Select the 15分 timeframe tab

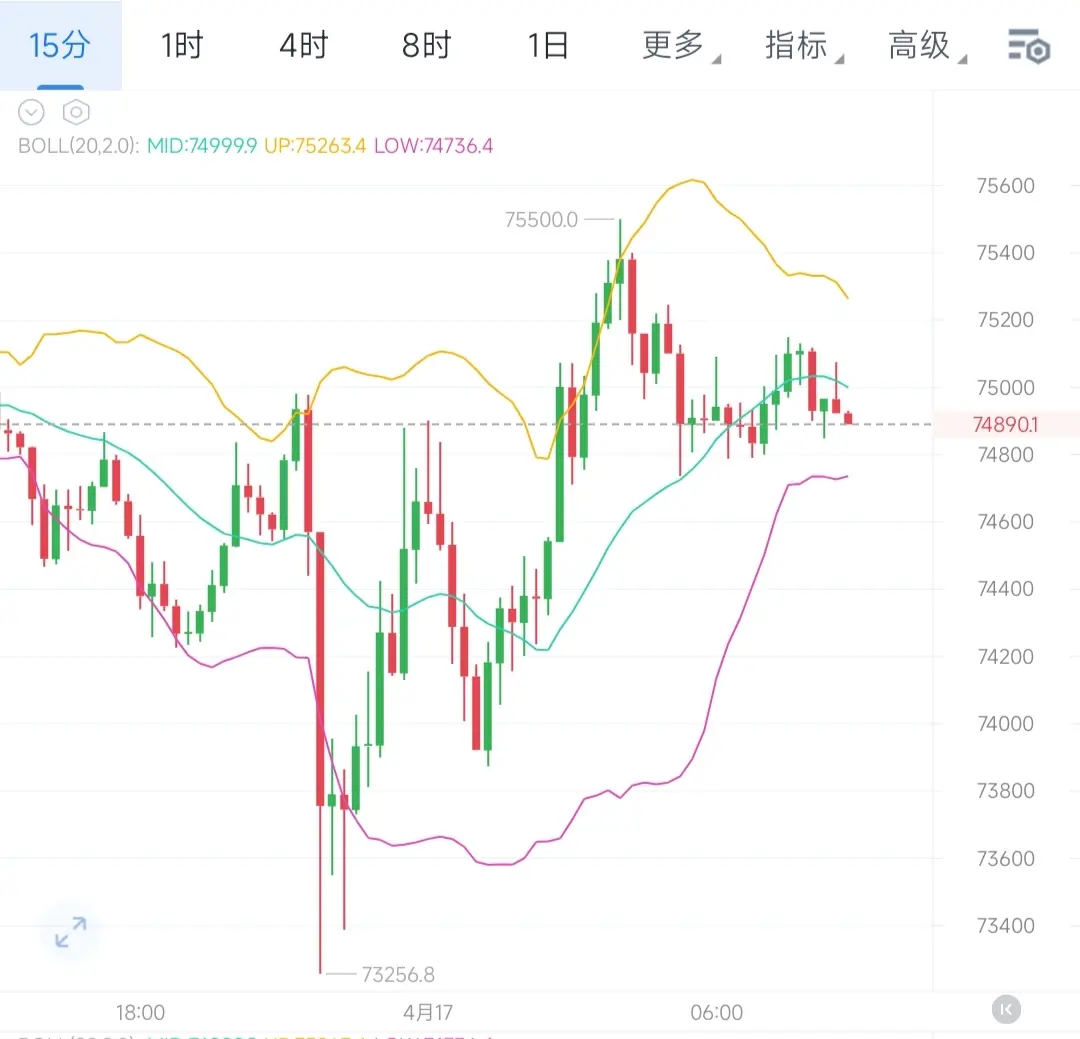(60, 45)
